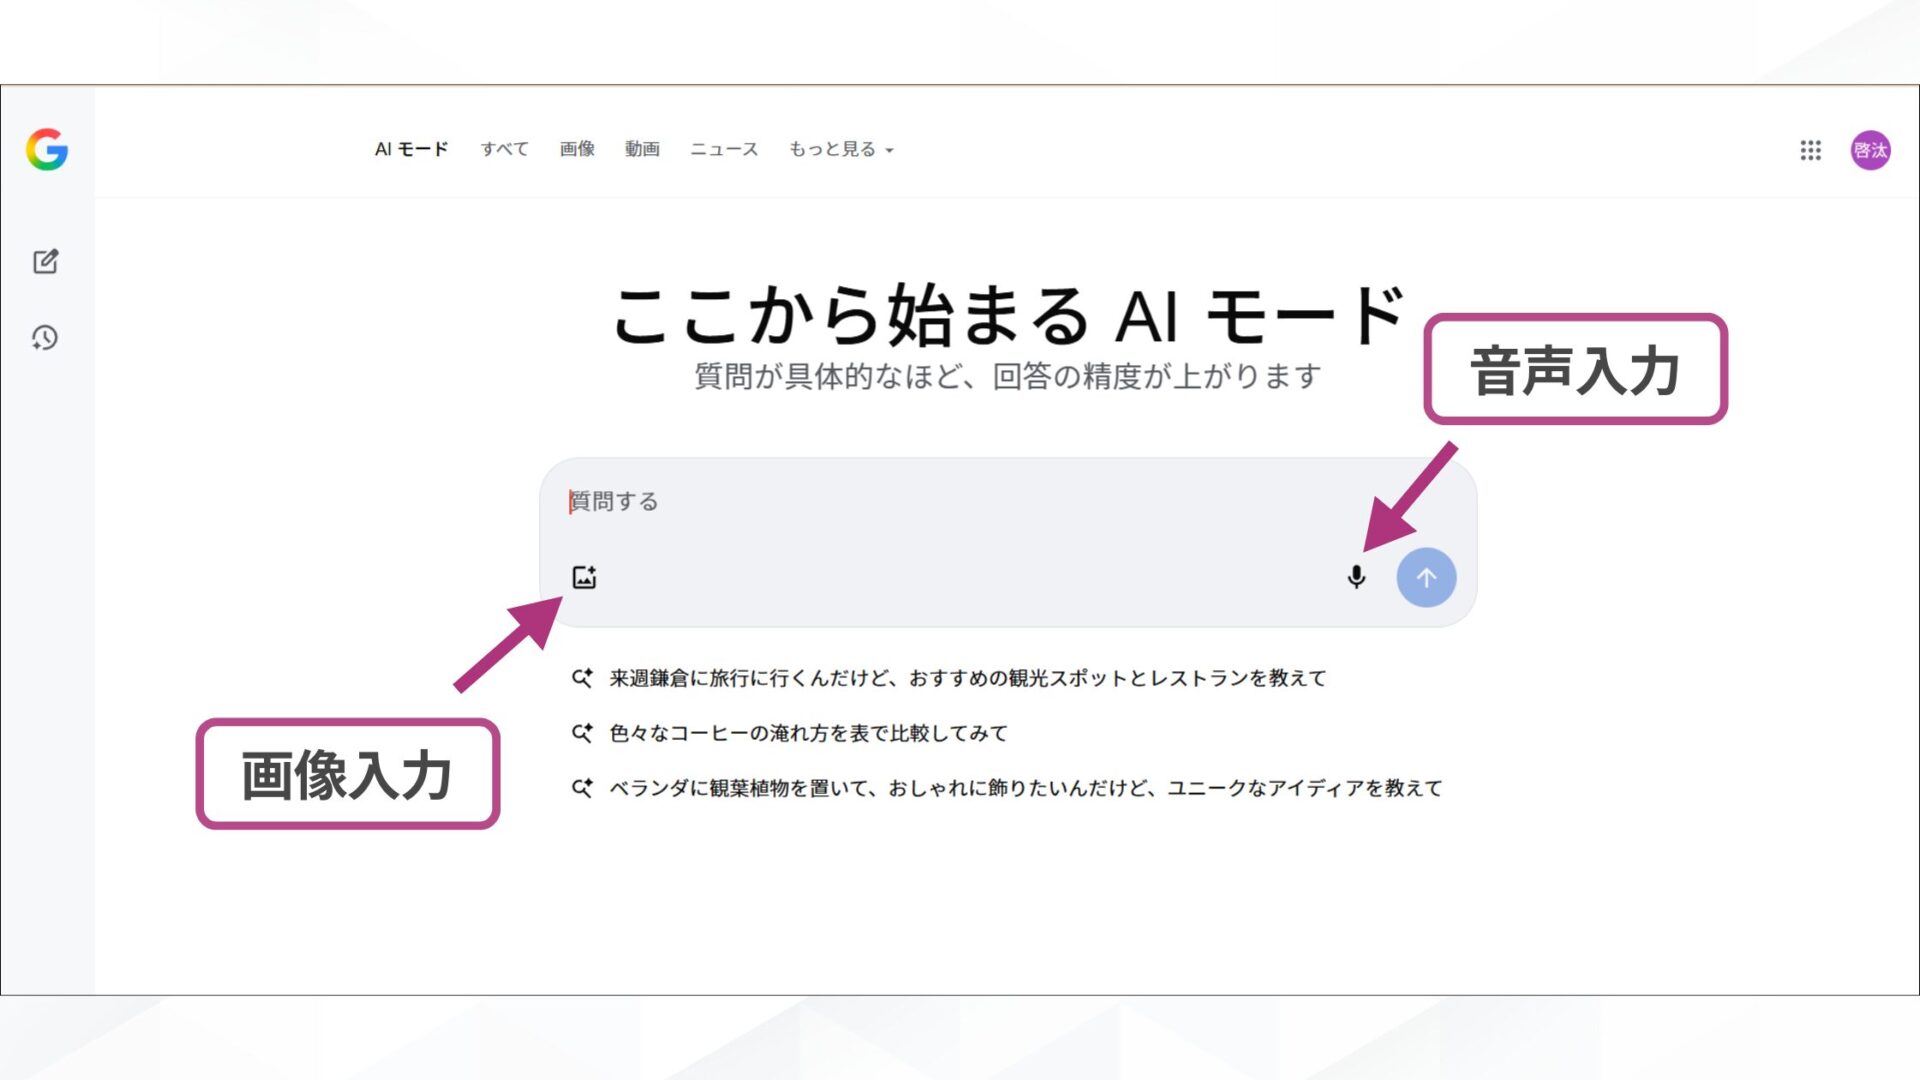Submit the query with the arrow button

tap(1426, 576)
